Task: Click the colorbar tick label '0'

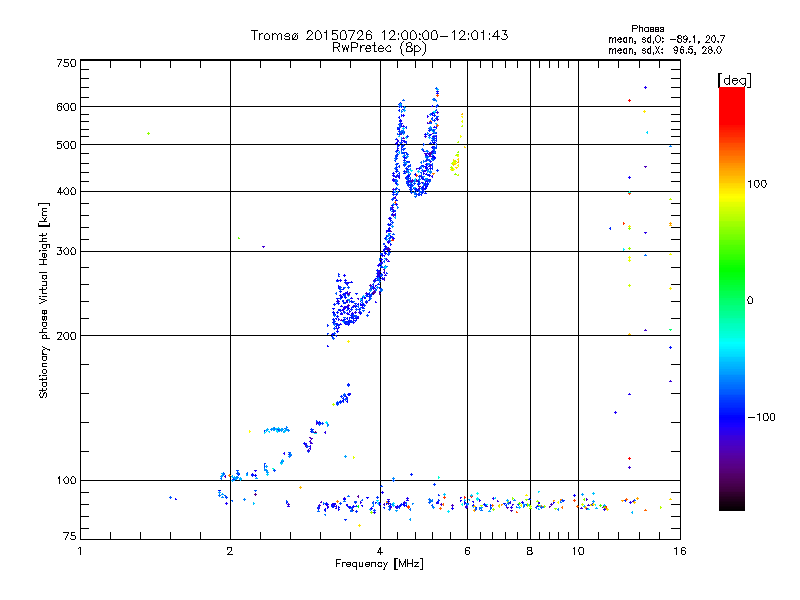Action: coord(749,300)
